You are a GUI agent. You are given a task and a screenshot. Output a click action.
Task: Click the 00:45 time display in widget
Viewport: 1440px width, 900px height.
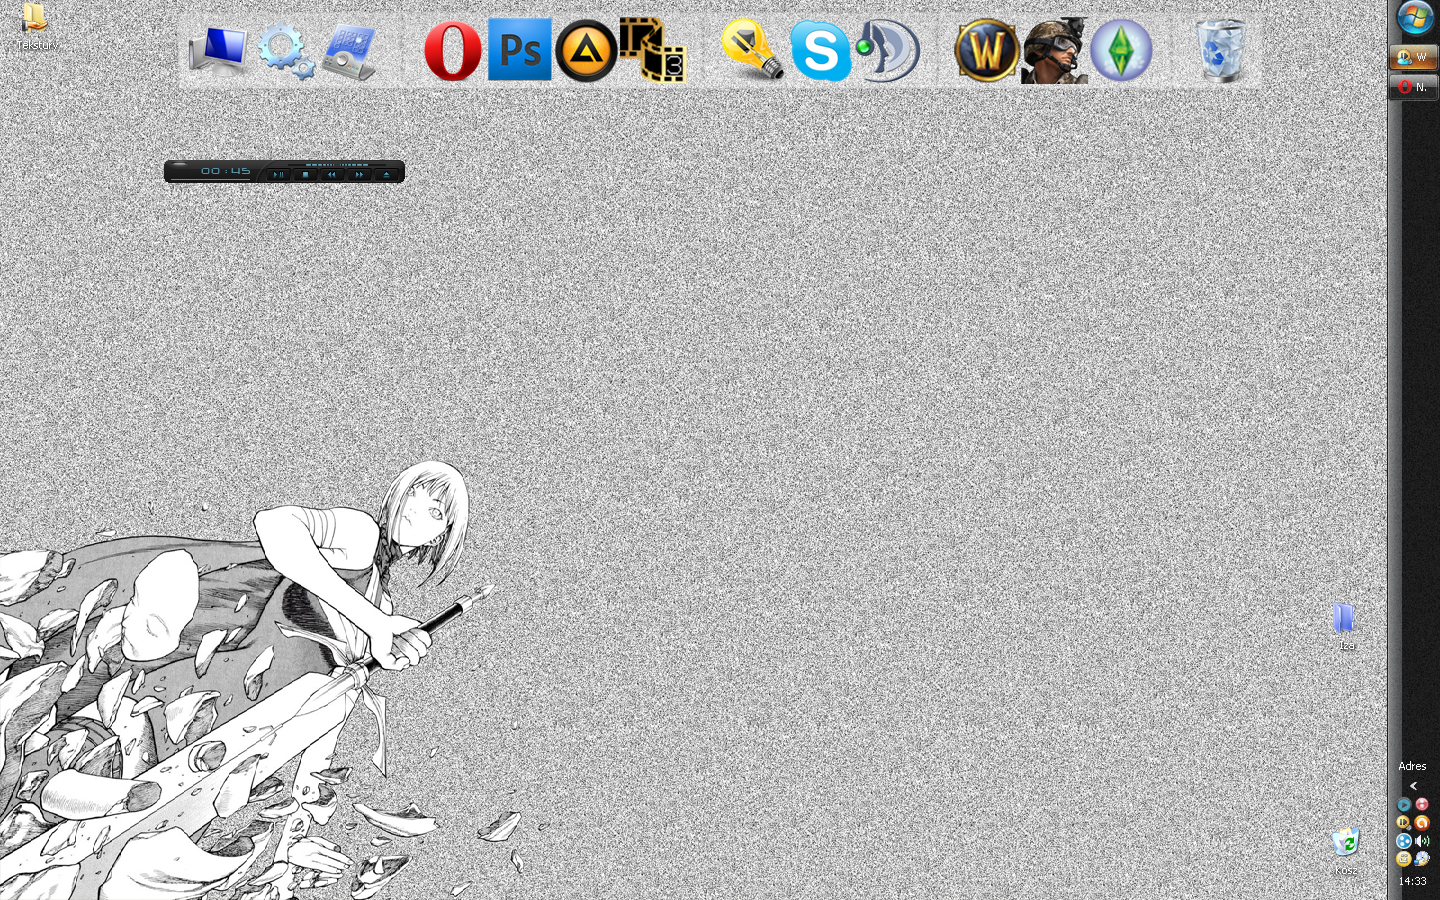(x=225, y=171)
